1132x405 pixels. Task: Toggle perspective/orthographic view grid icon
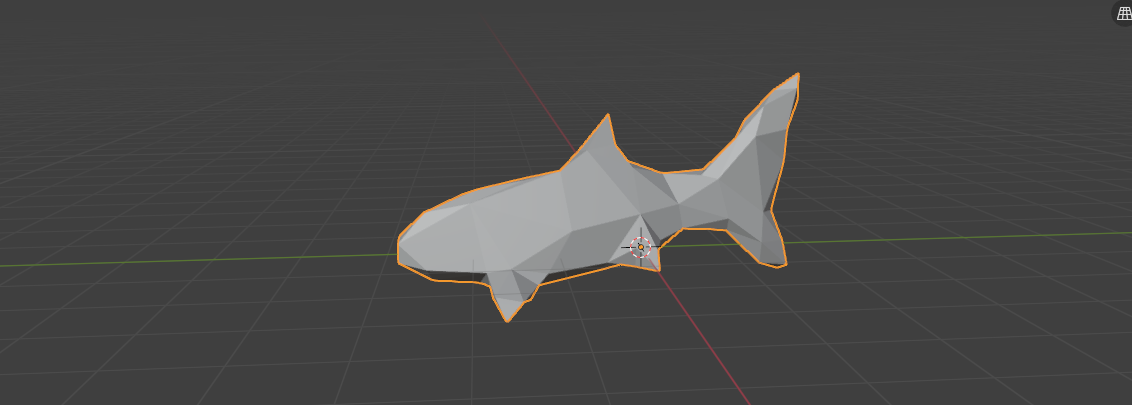tap(1123, 14)
